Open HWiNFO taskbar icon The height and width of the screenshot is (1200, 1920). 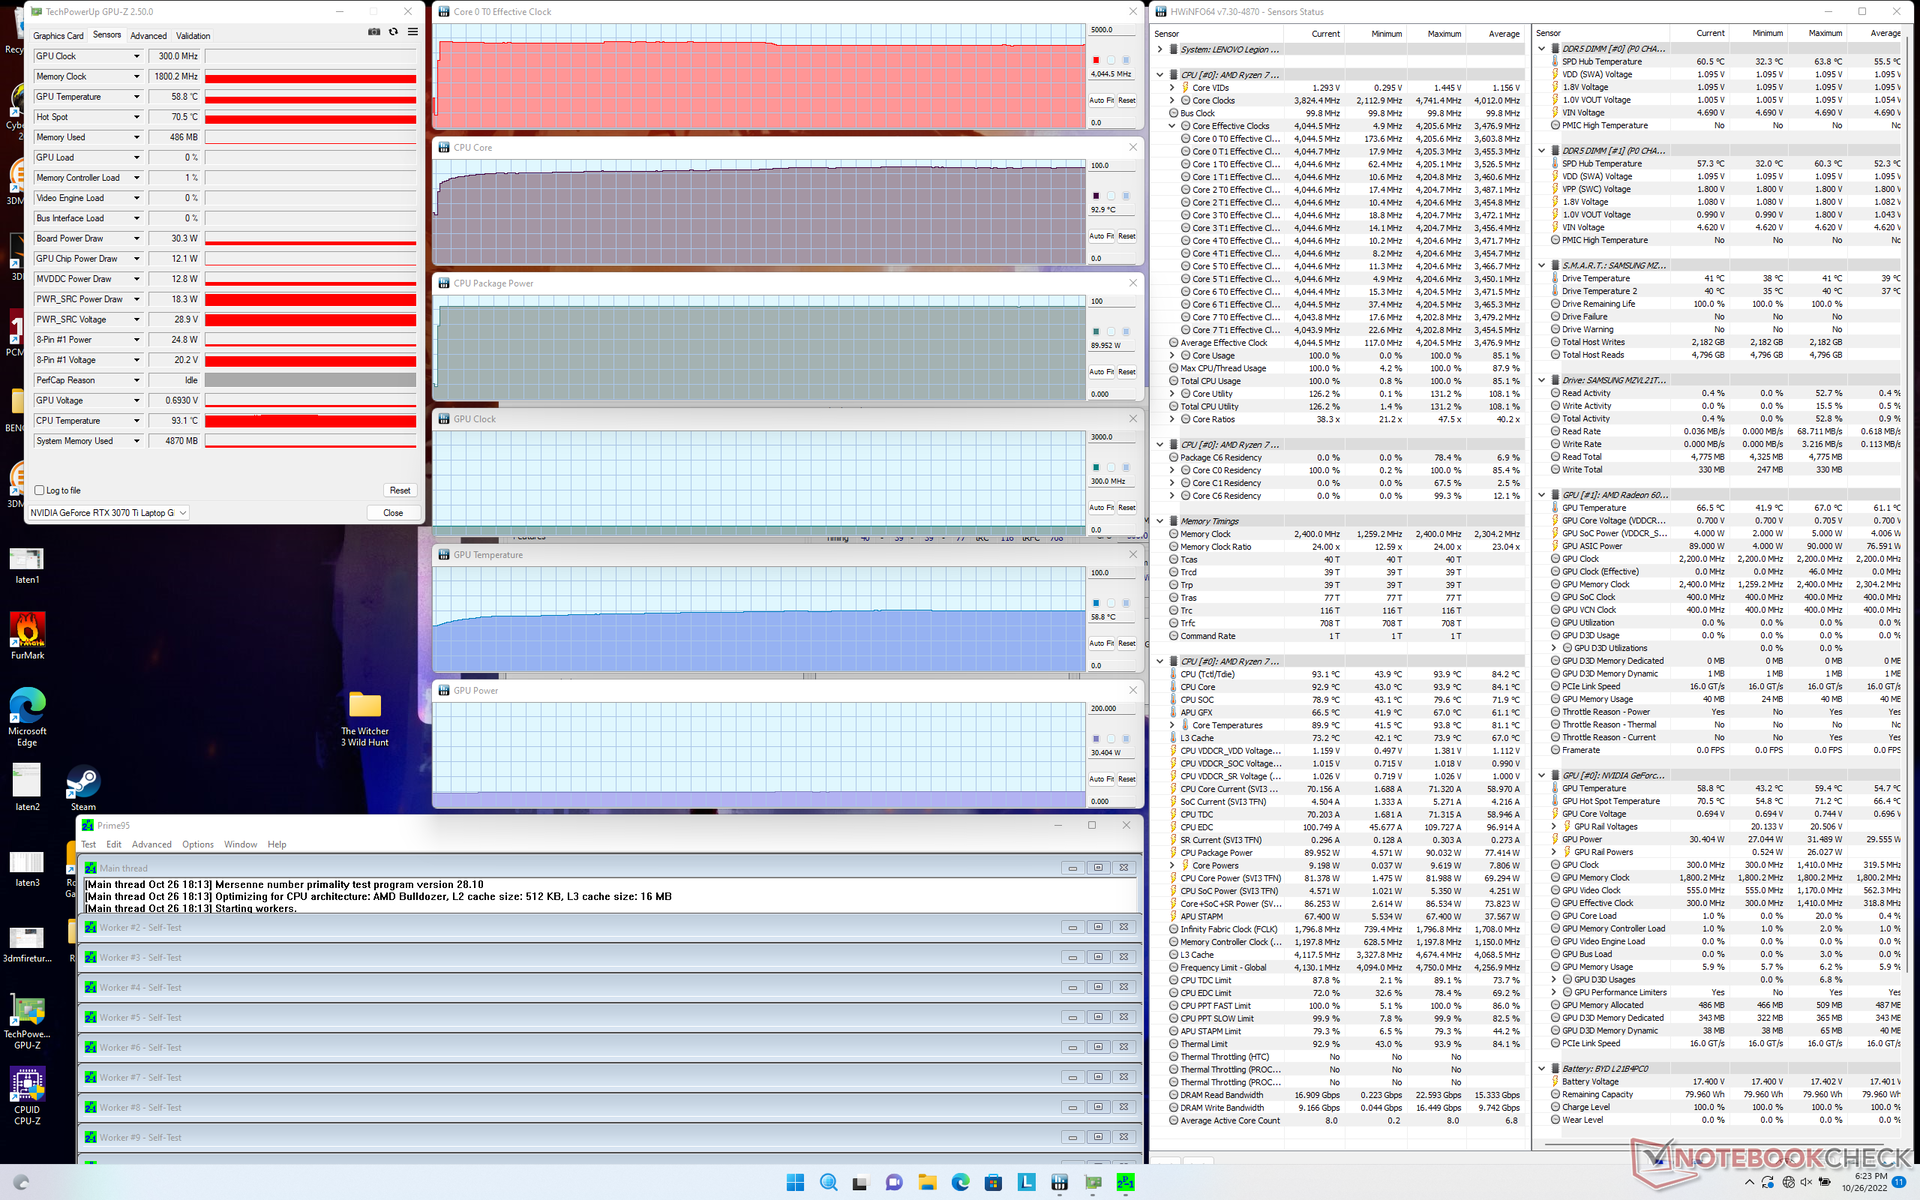[1060, 1183]
